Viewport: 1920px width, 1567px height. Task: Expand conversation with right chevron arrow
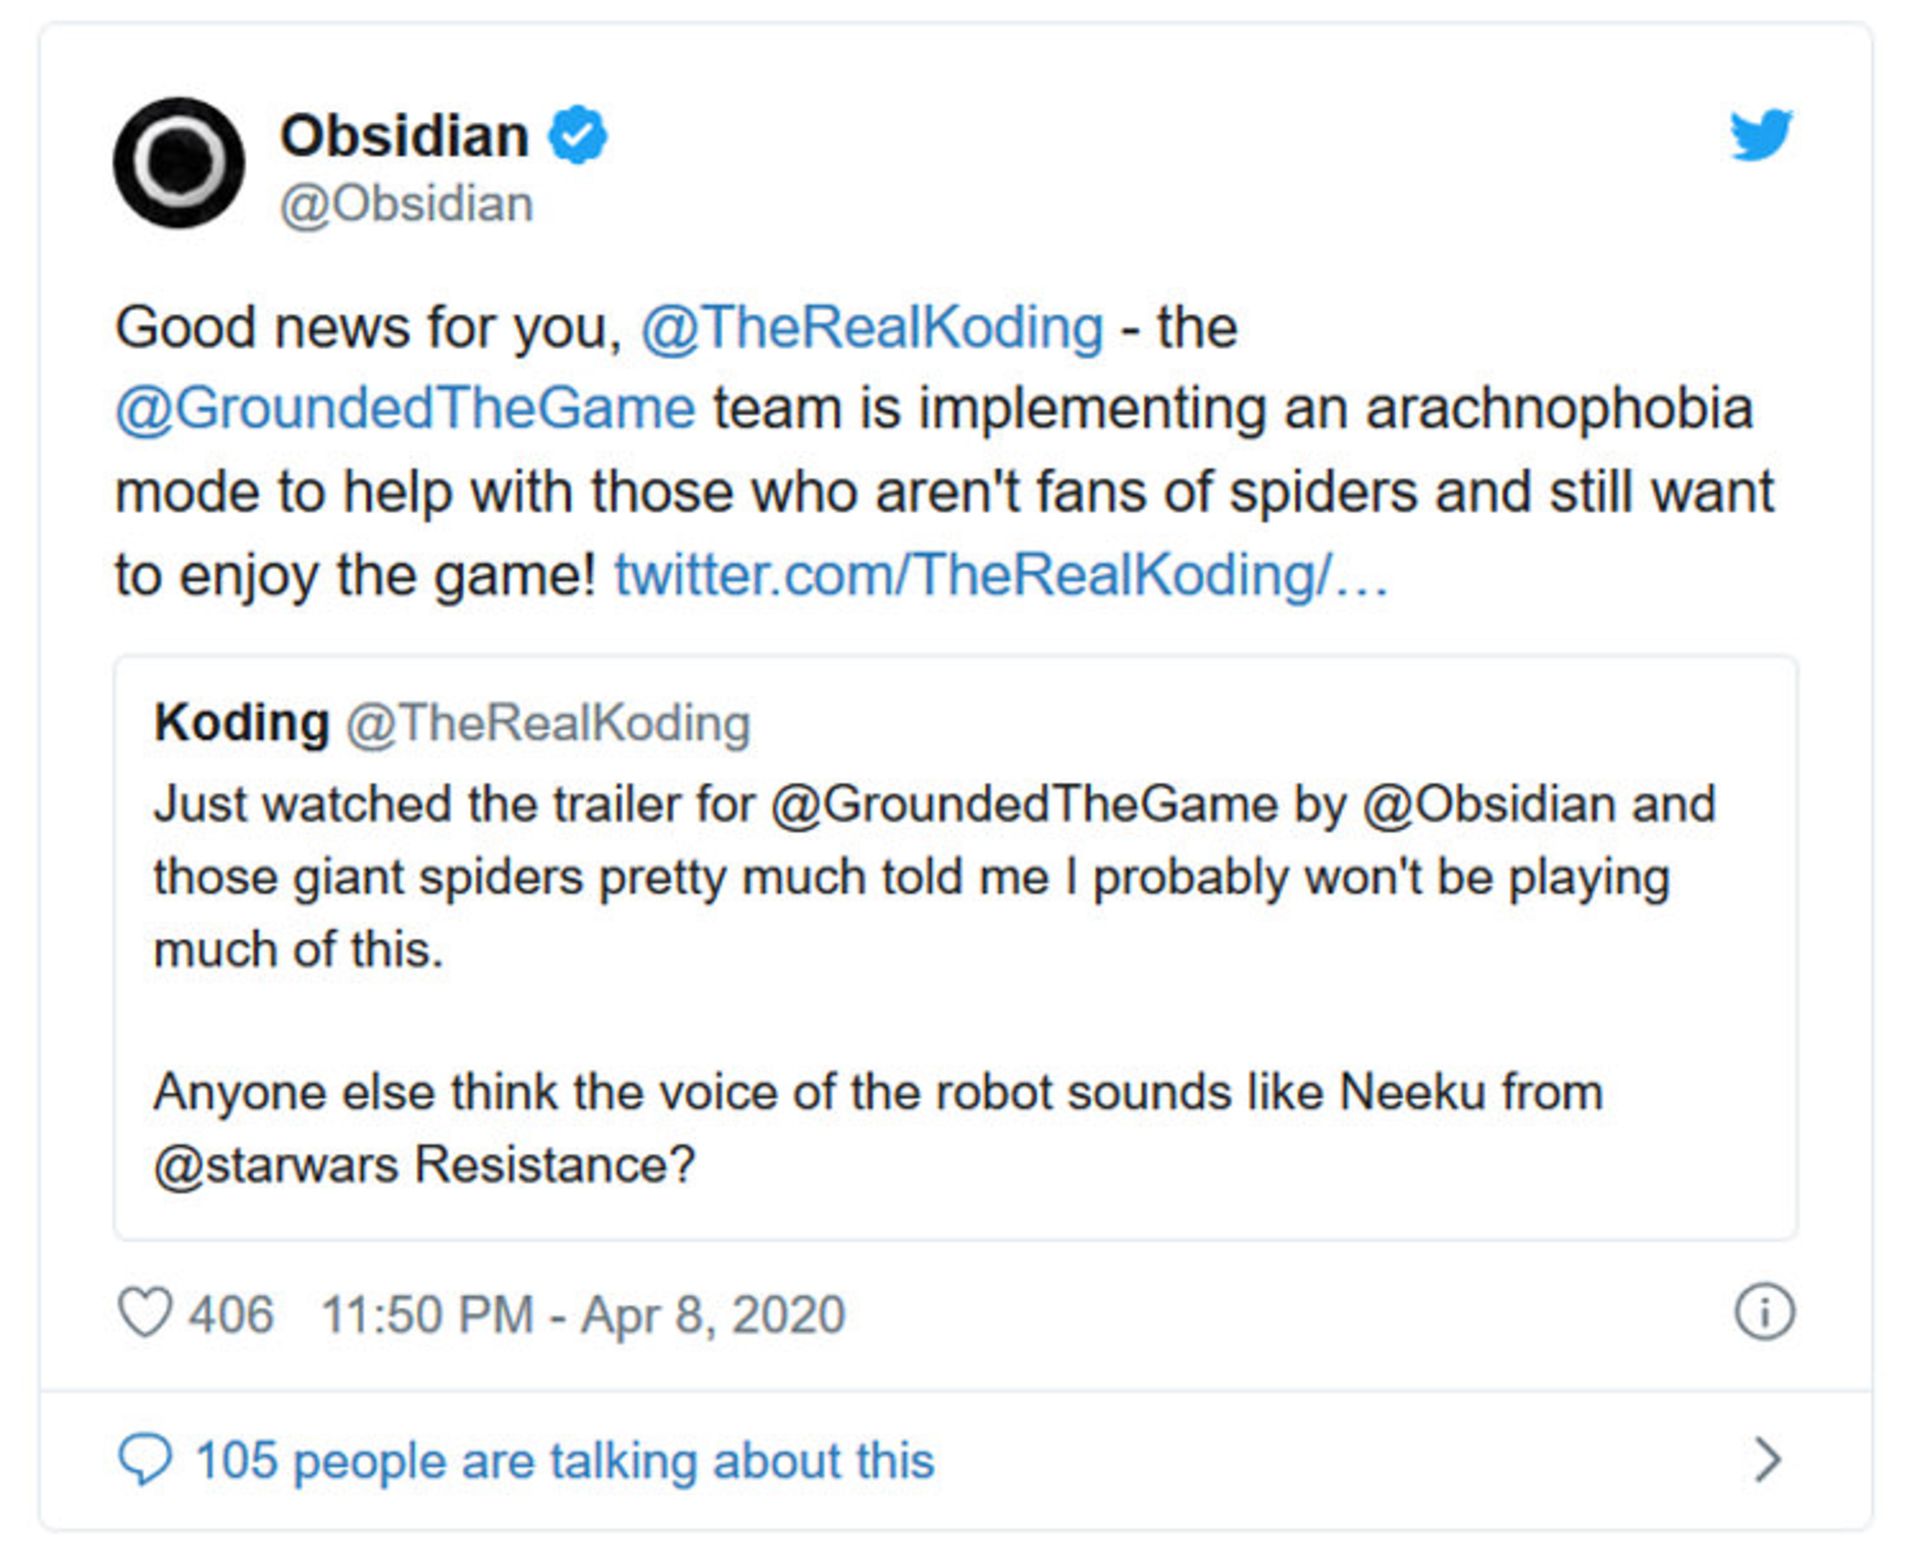click(1767, 1459)
